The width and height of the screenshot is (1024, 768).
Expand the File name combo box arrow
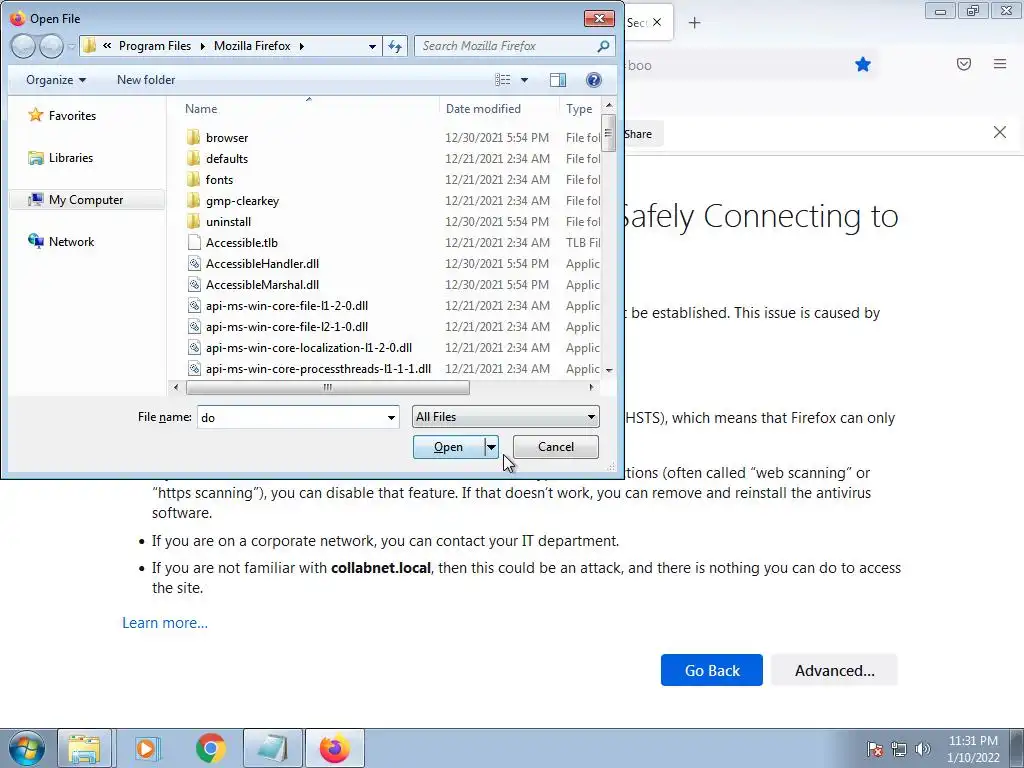391,417
